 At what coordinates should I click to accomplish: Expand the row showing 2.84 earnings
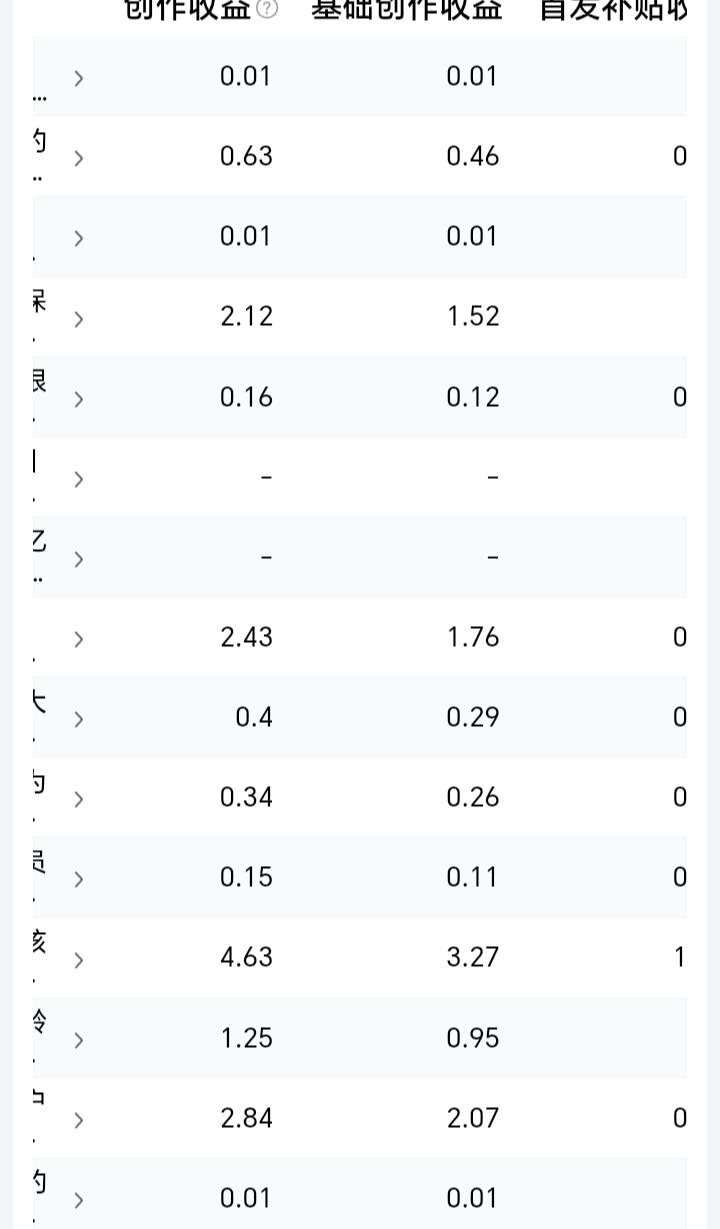point(79,1120)
